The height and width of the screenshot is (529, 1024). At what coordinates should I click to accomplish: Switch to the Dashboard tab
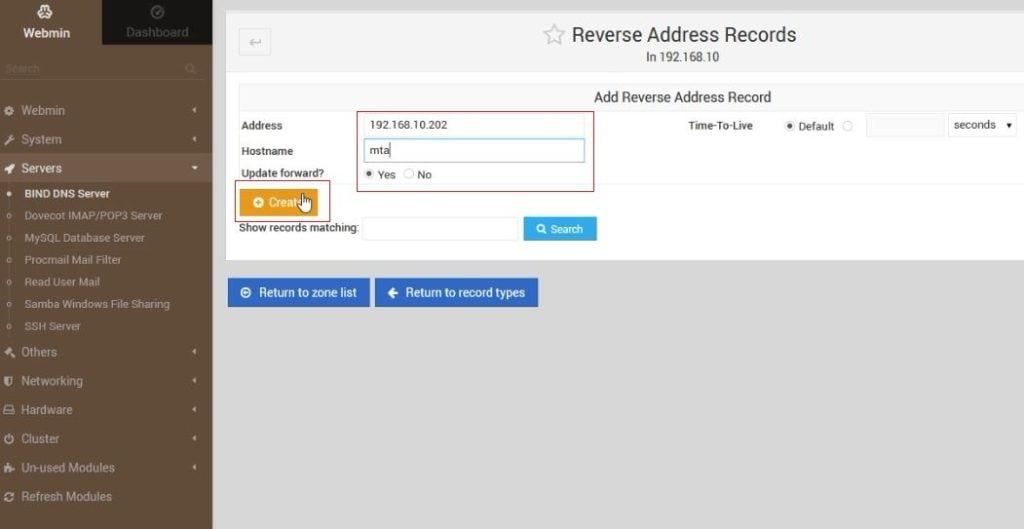click(x=157, y=22)
